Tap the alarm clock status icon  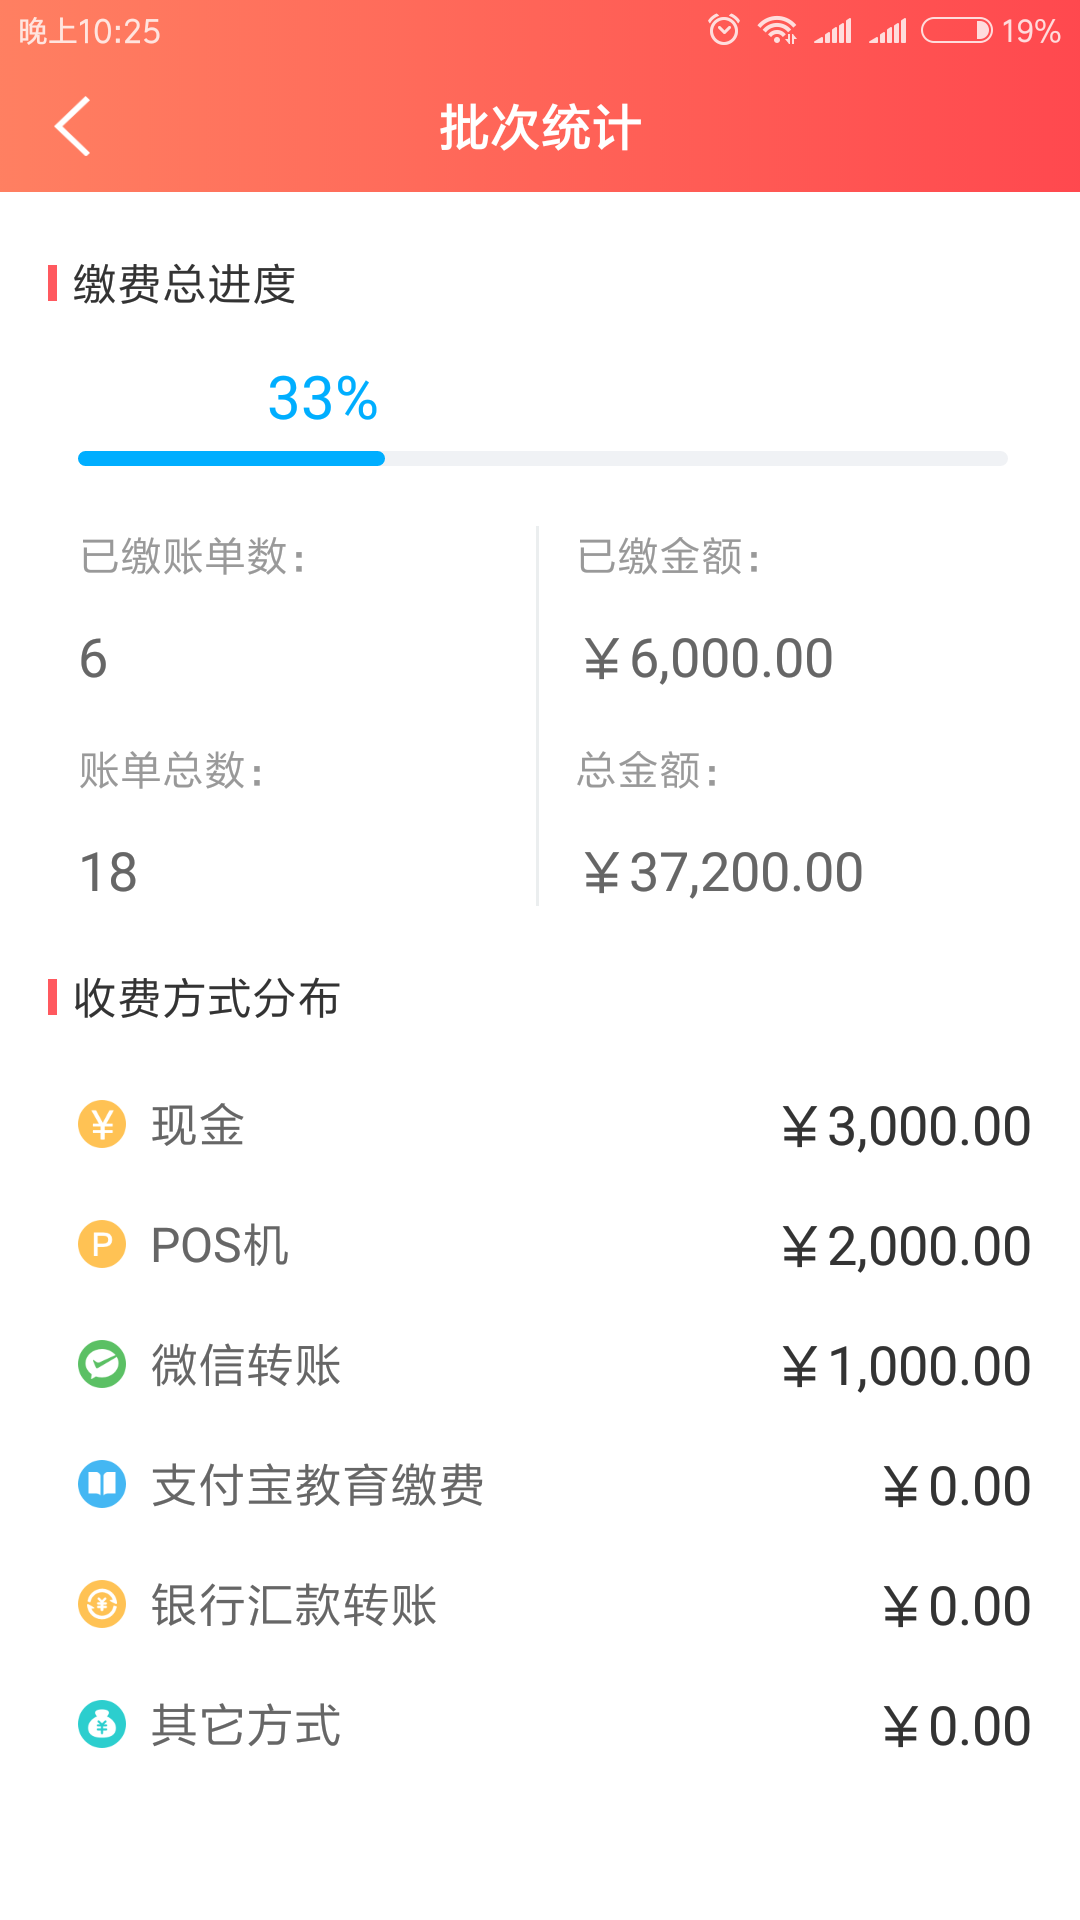(x=724, y=31)
